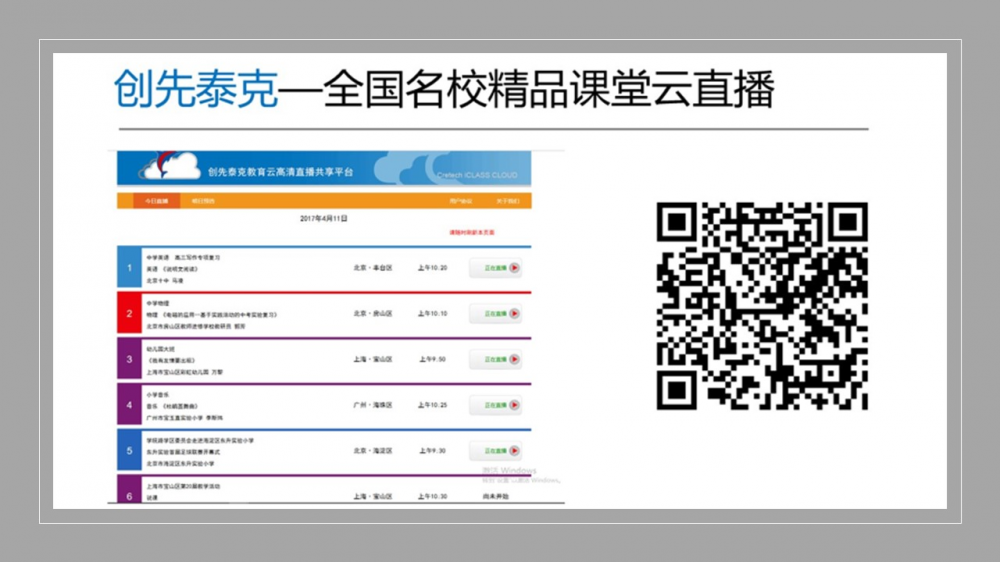
Task: Click the Cretech iCLASS CLOUD banner text
Action: pyautogui.click(x=477, y=175)
